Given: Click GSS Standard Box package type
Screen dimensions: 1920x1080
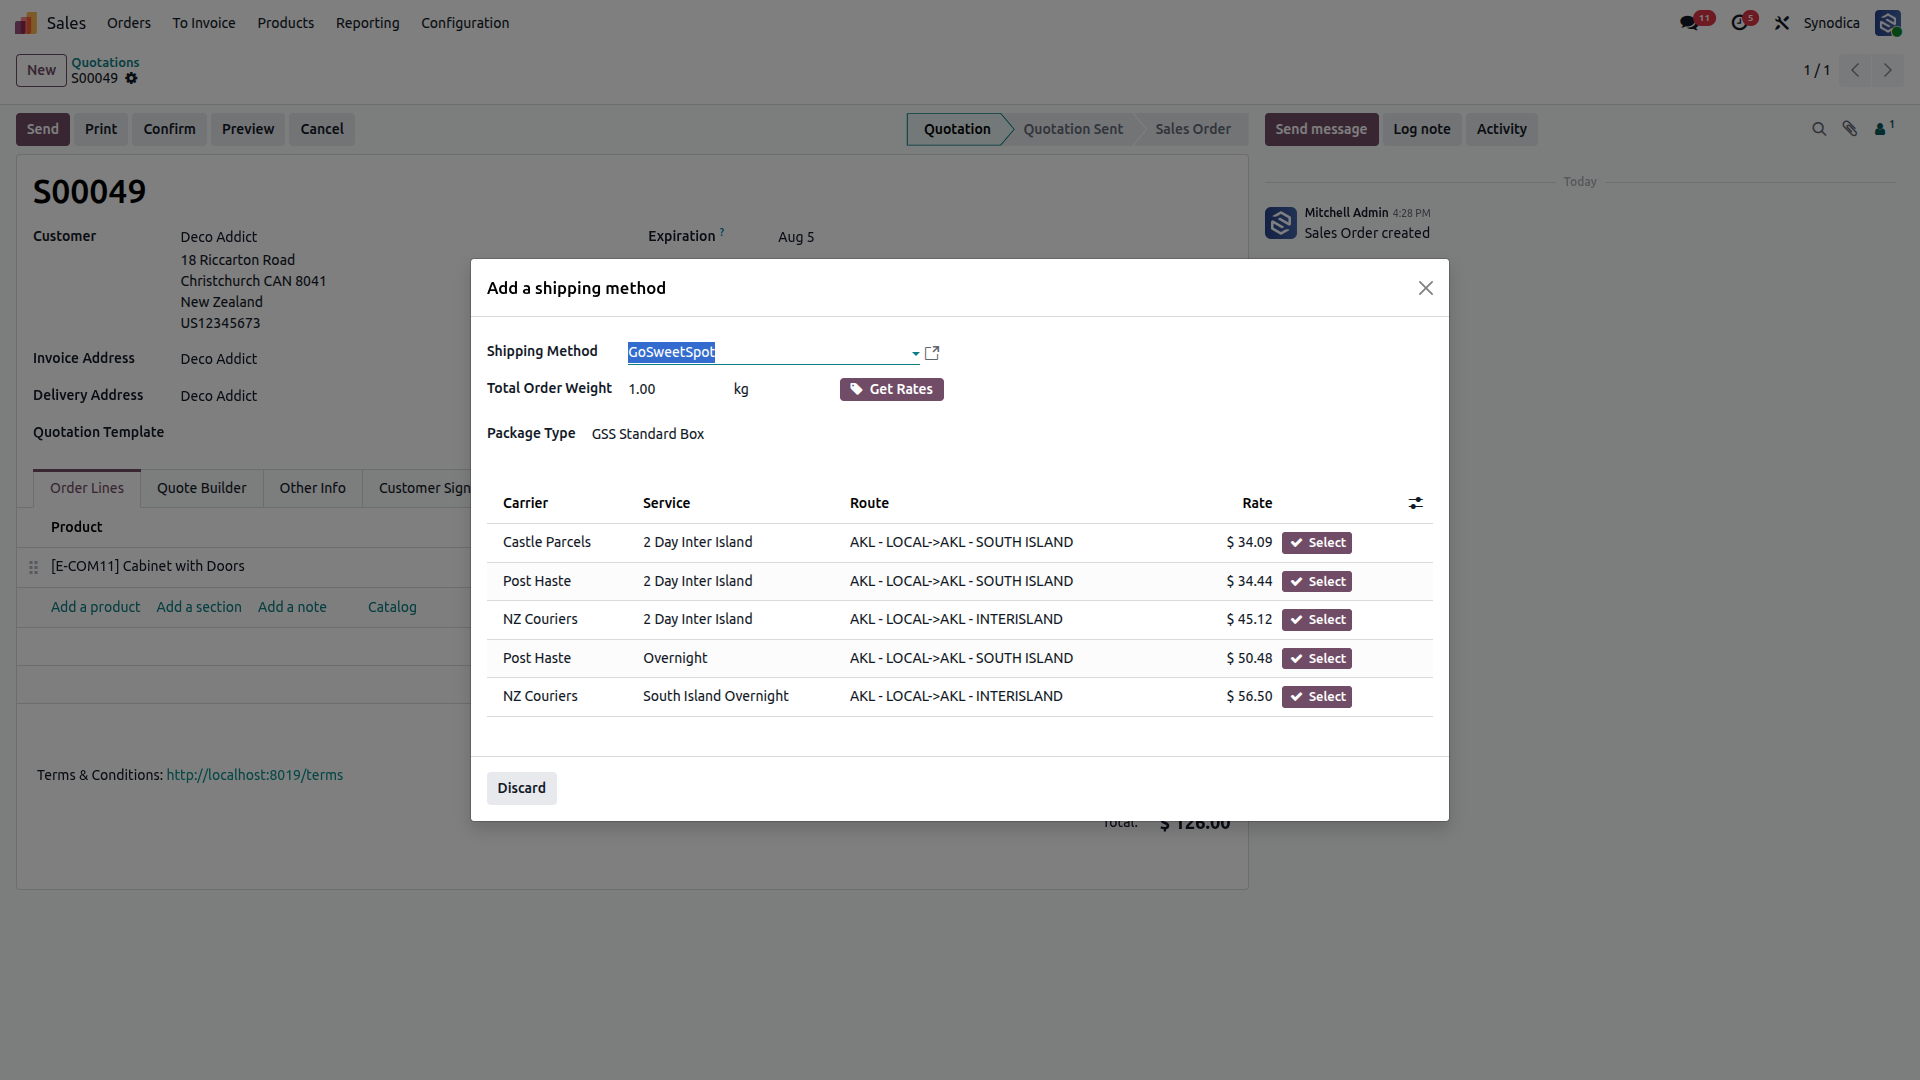Looking at the screenshot, I should 648,434.
